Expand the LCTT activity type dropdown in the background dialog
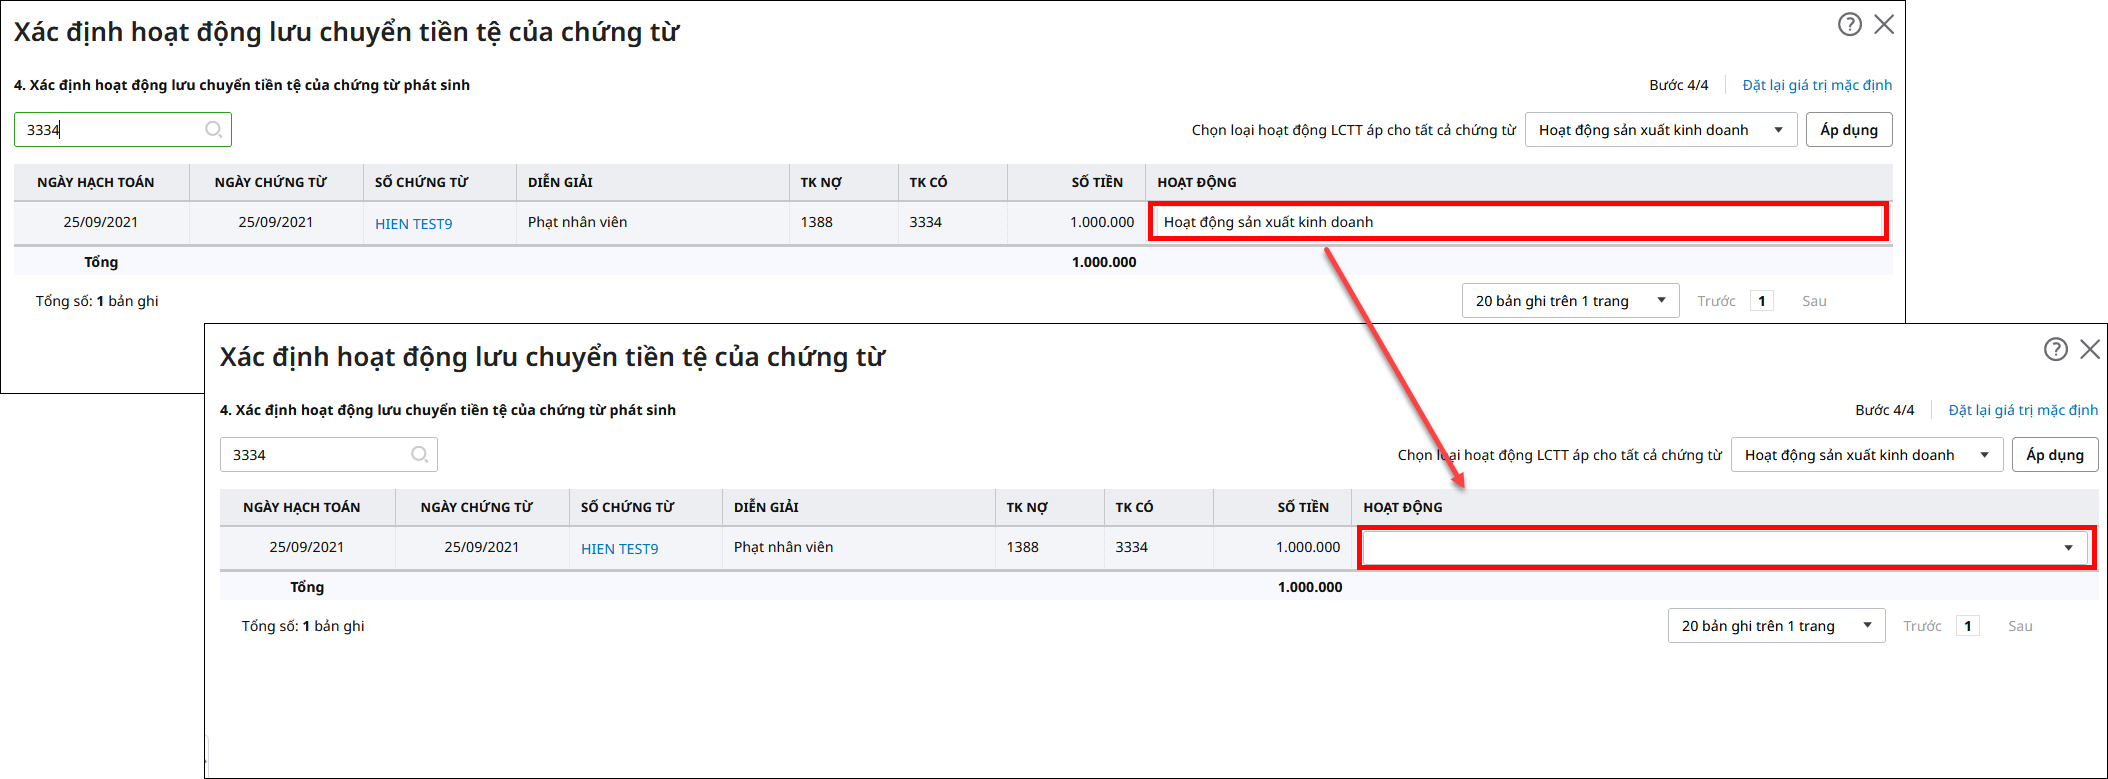This screenshot has width=2108, height=779. 1660,130
